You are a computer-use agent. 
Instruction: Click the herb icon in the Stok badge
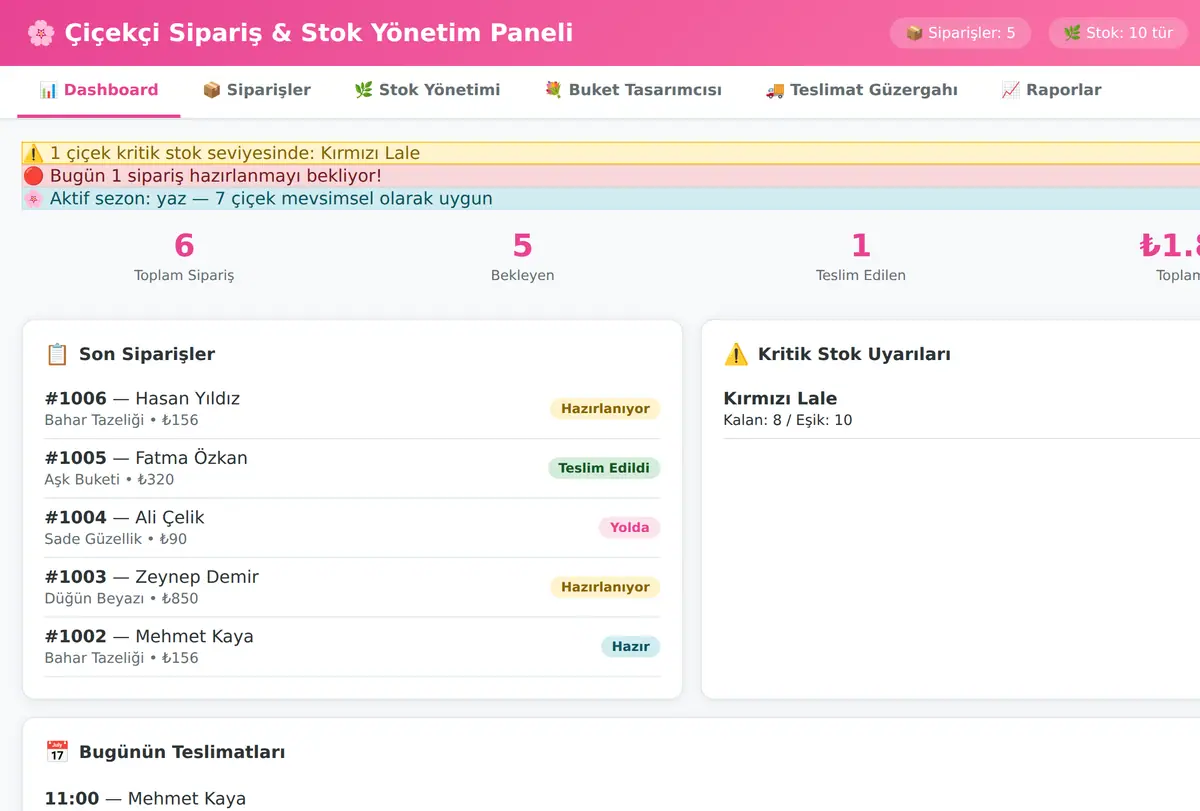coord(1072,33)
